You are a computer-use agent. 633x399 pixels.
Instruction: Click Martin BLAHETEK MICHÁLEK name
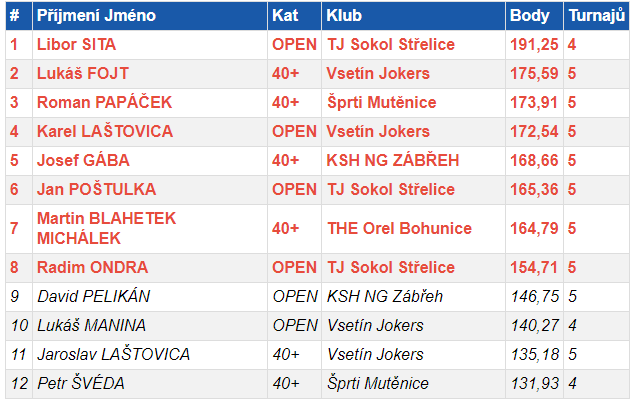point(106,229)
